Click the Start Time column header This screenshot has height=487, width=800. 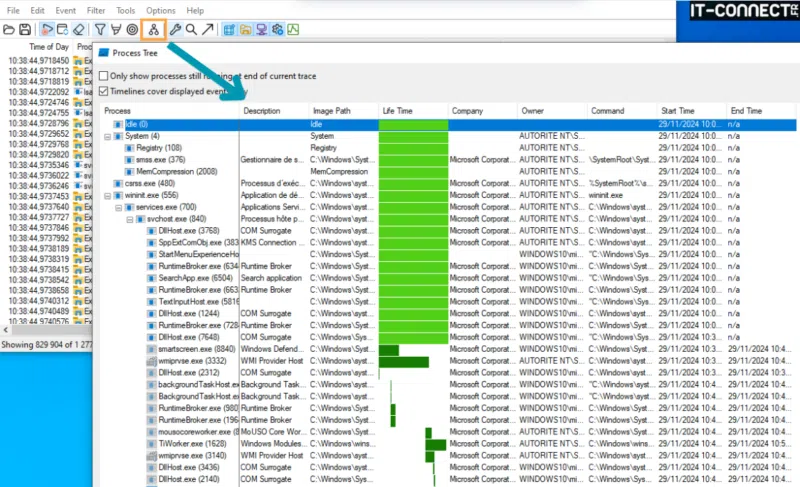[691, 111]
